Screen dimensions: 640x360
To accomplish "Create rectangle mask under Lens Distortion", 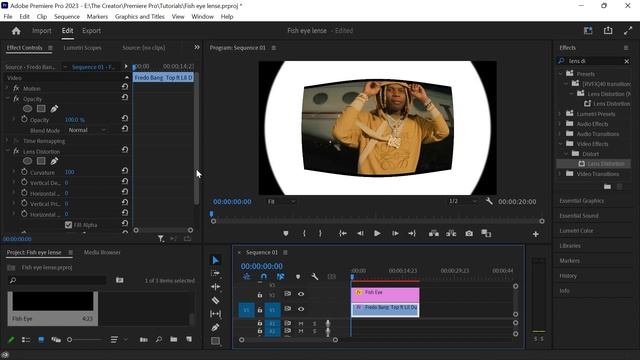I will 41,161.
